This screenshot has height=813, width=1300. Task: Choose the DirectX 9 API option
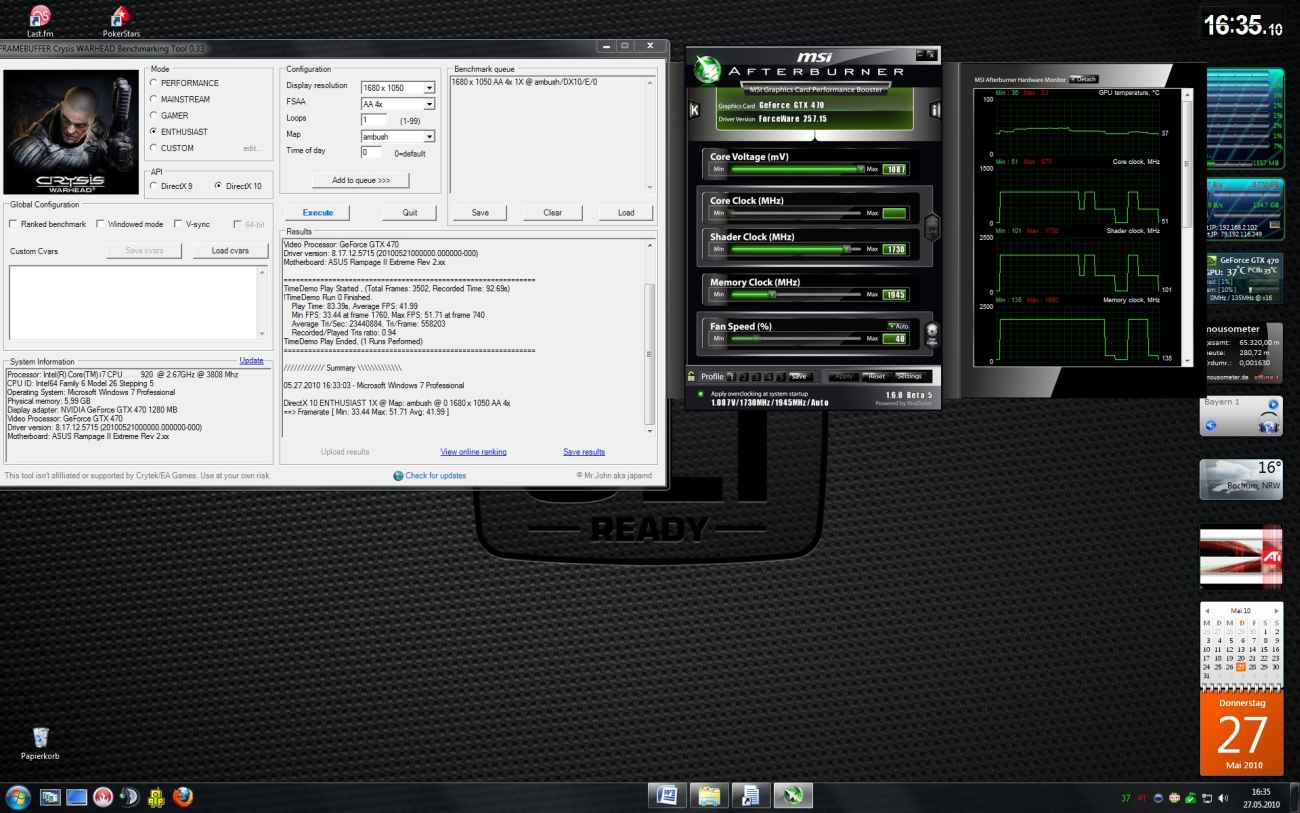click(x=154, y=186)
